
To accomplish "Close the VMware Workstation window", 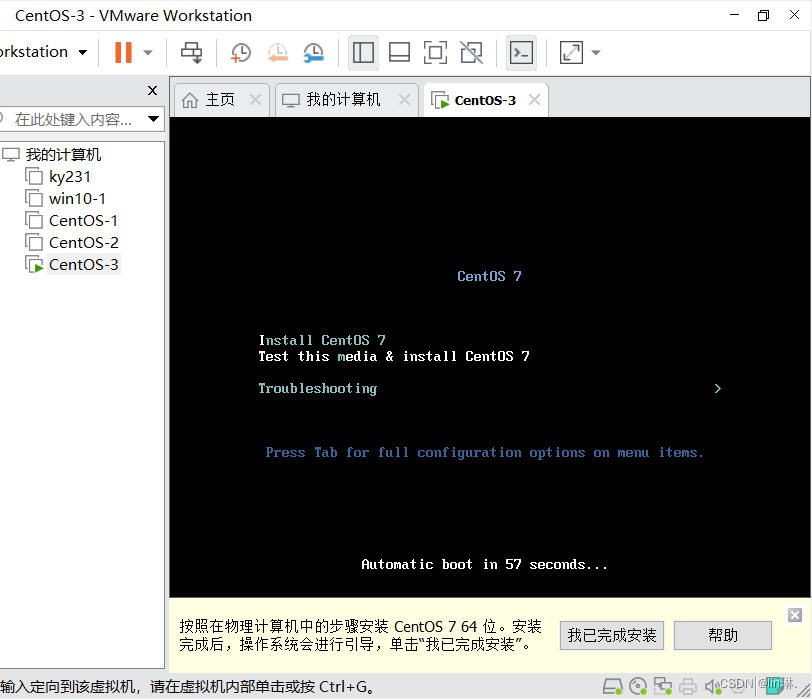I will click(x=794, y=15).
